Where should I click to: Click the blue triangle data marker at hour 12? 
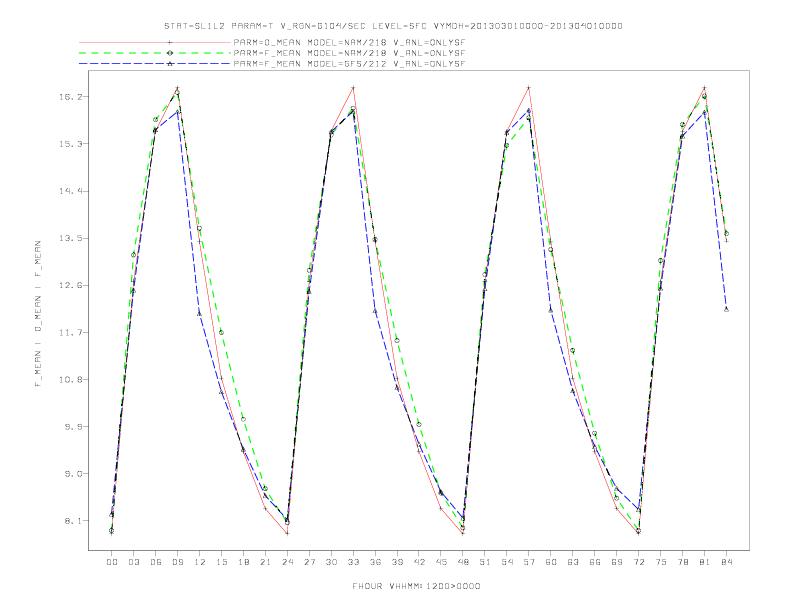(x=200, y=314)
